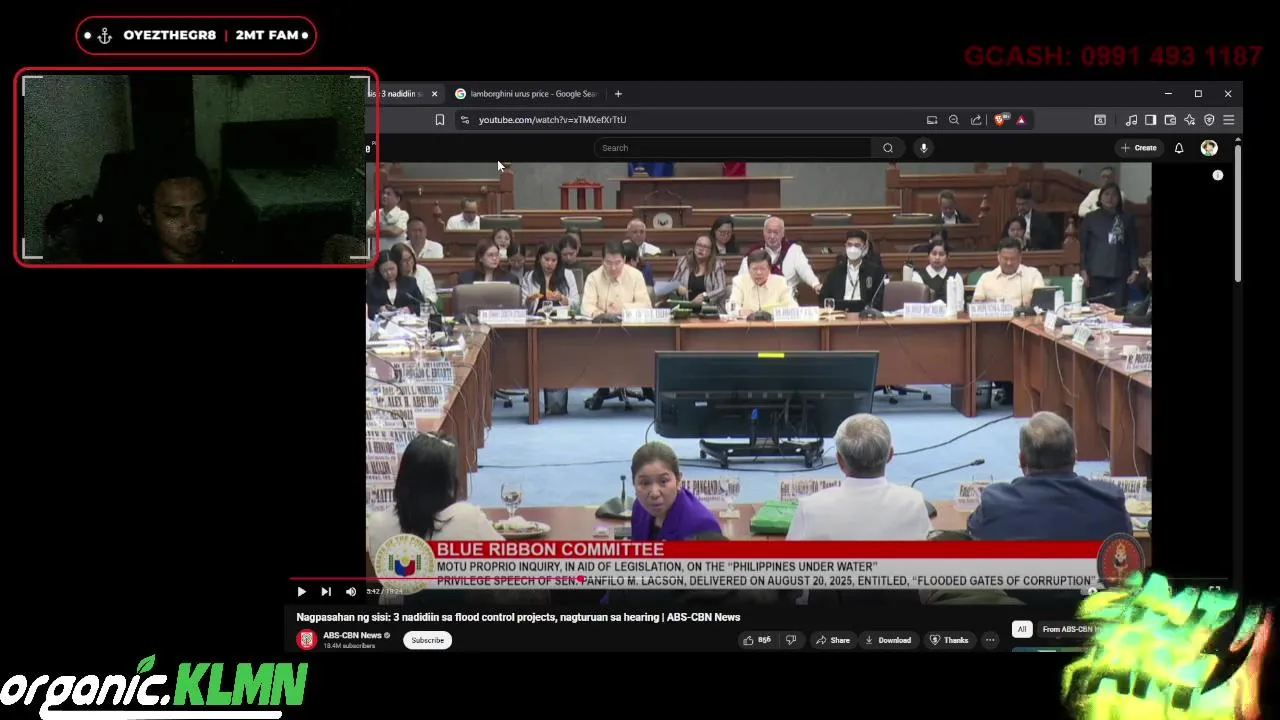This screenshot has height=720, width=1280.
Task: Mute the video volume speaker icon
Action: [350, 592]
